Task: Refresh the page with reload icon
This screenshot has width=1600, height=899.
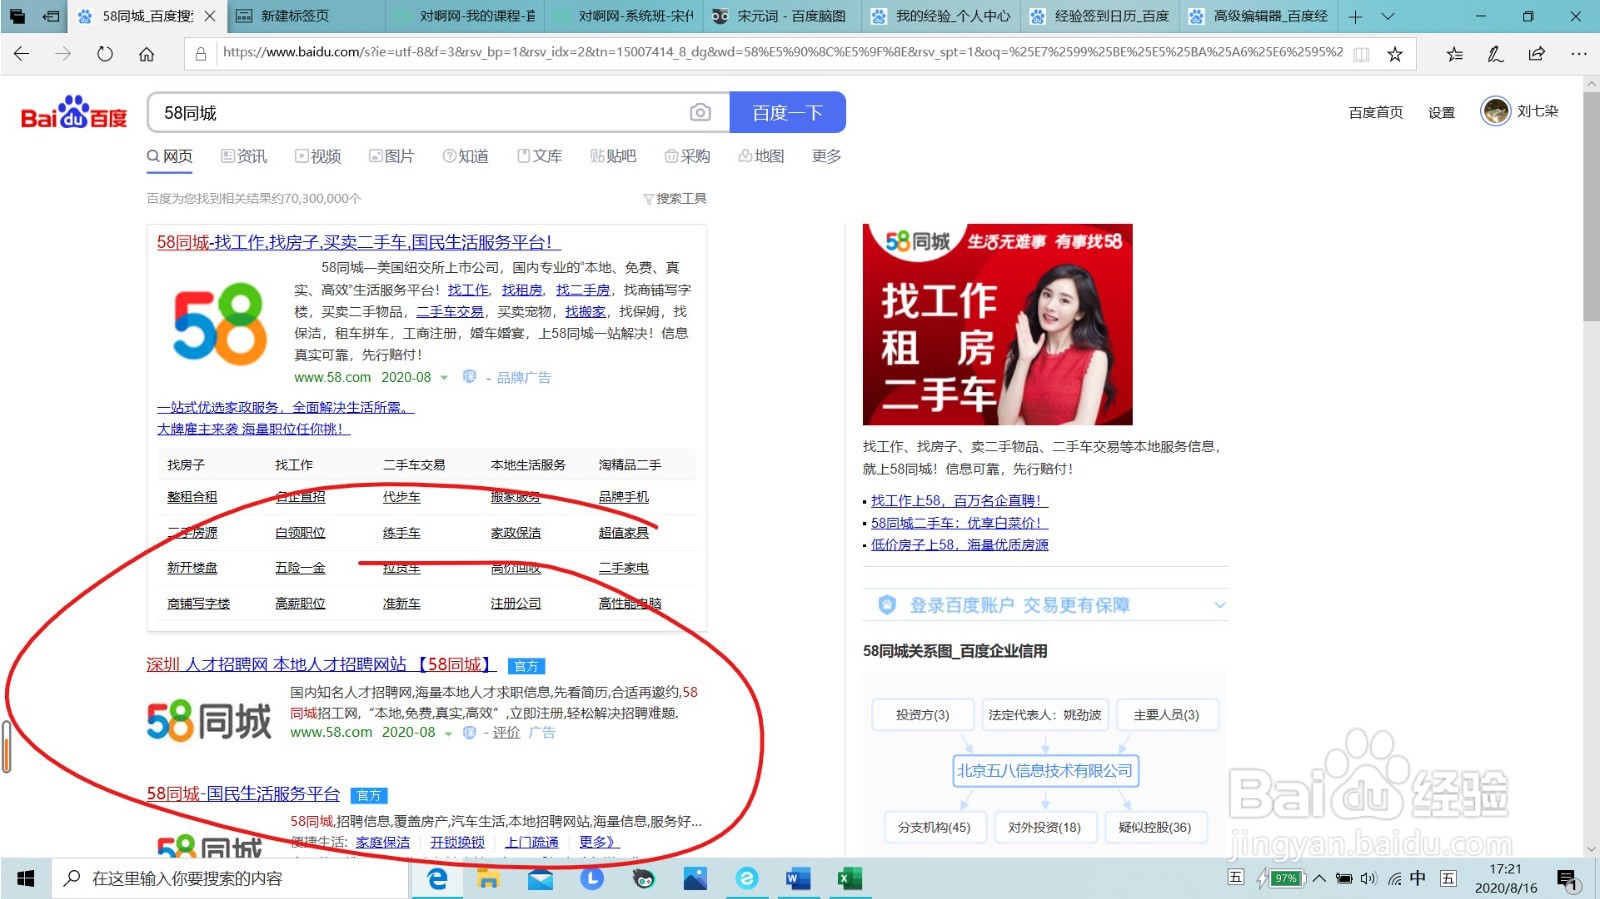Action: [x=105, y=54]
